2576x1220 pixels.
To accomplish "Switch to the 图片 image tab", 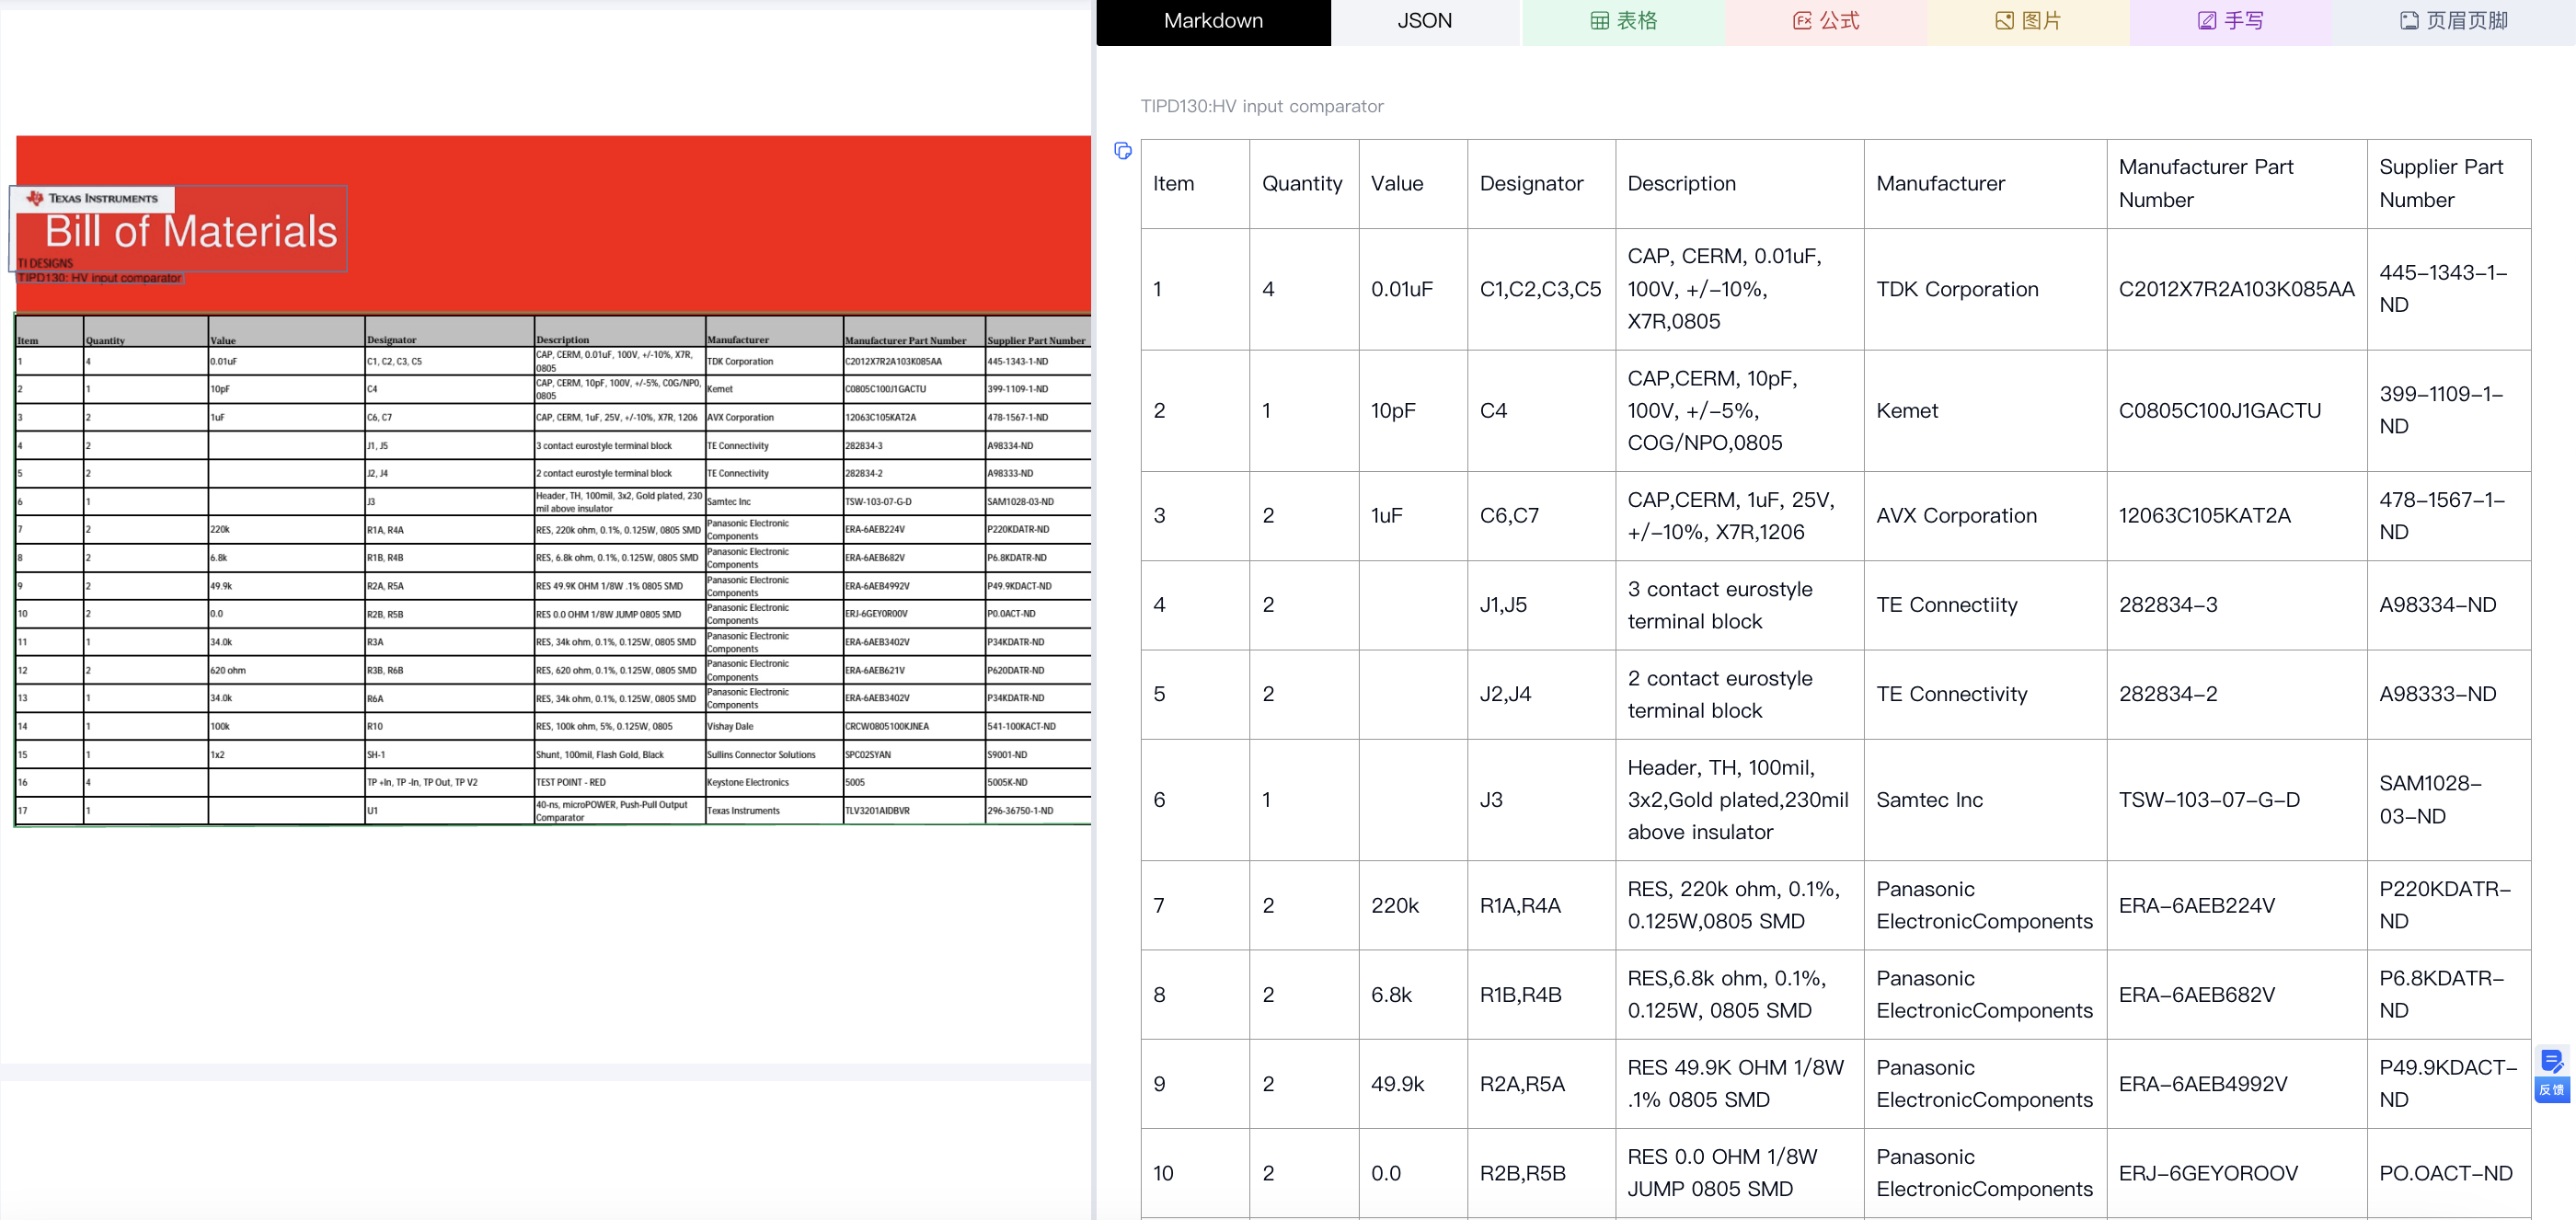I will point(2028,21).
